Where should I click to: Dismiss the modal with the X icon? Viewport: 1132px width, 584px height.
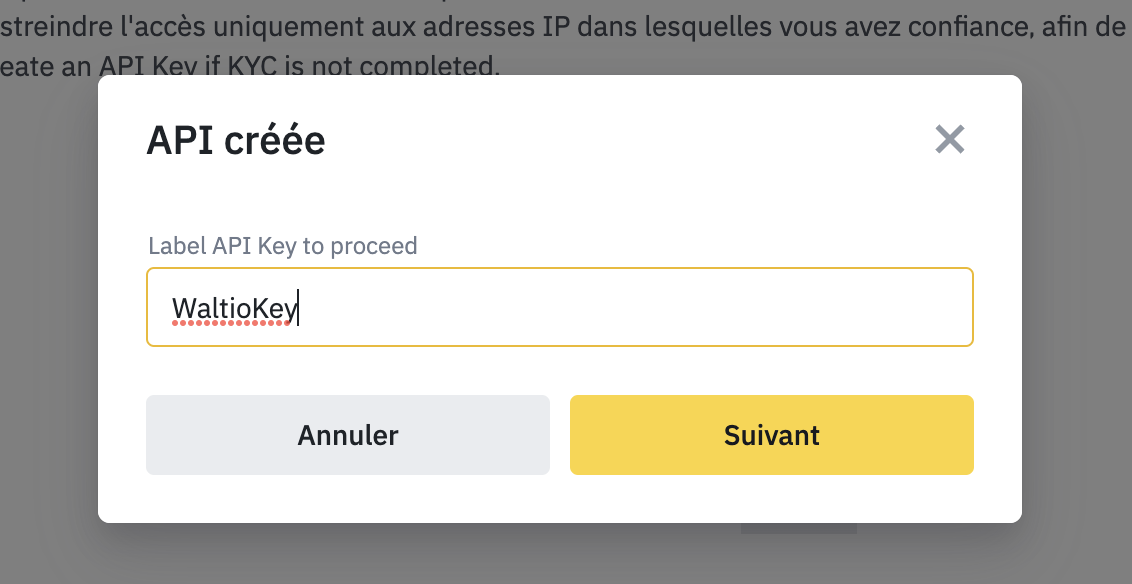click(x=949, y=140)
